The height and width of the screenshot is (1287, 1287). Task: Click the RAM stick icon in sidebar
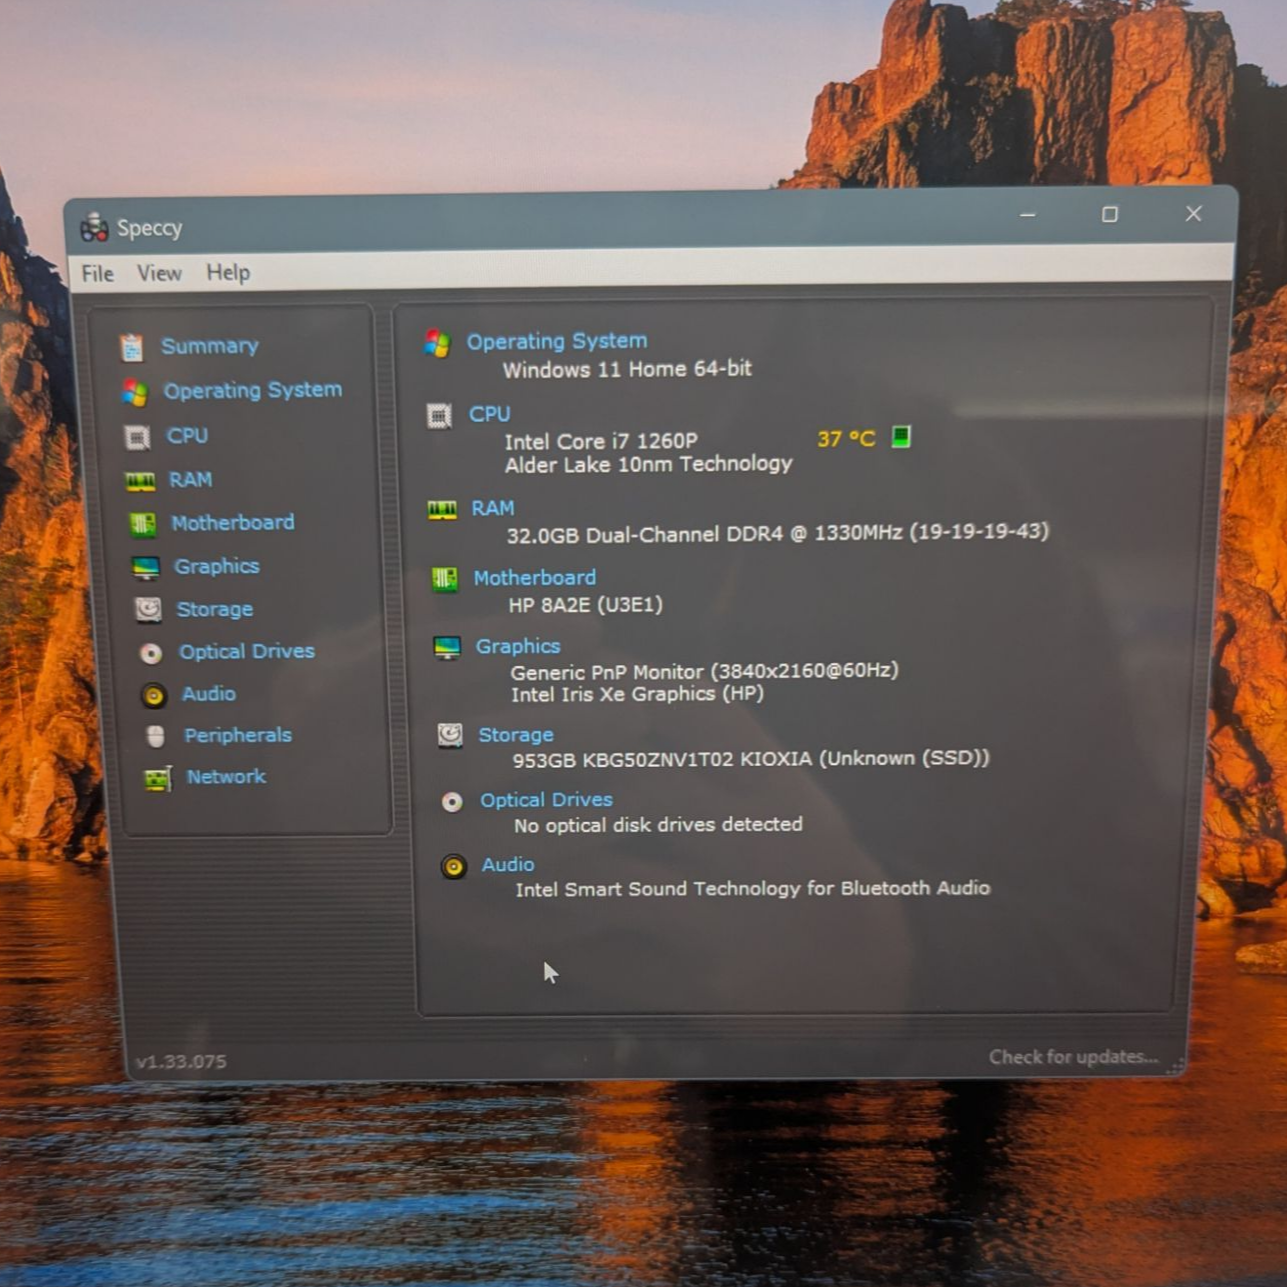tap(140, 482)
